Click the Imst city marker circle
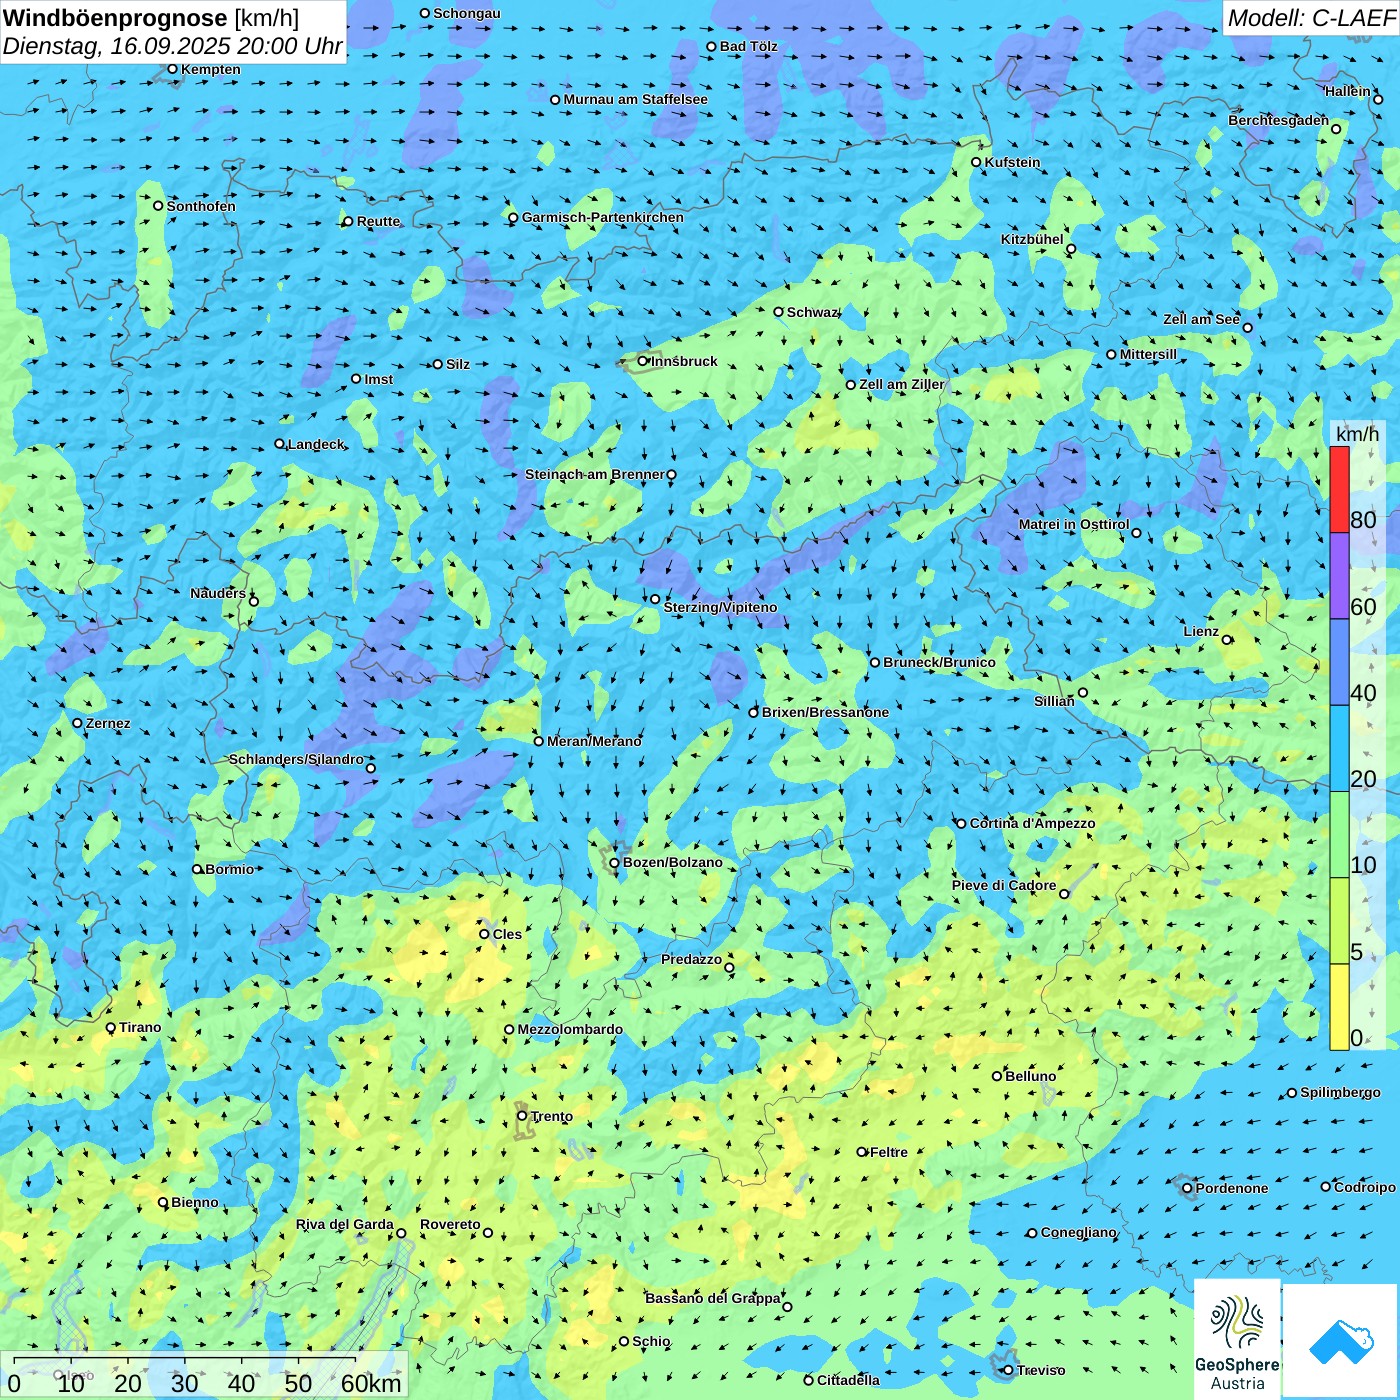Screen dimensions: 1400x1400 356,379
